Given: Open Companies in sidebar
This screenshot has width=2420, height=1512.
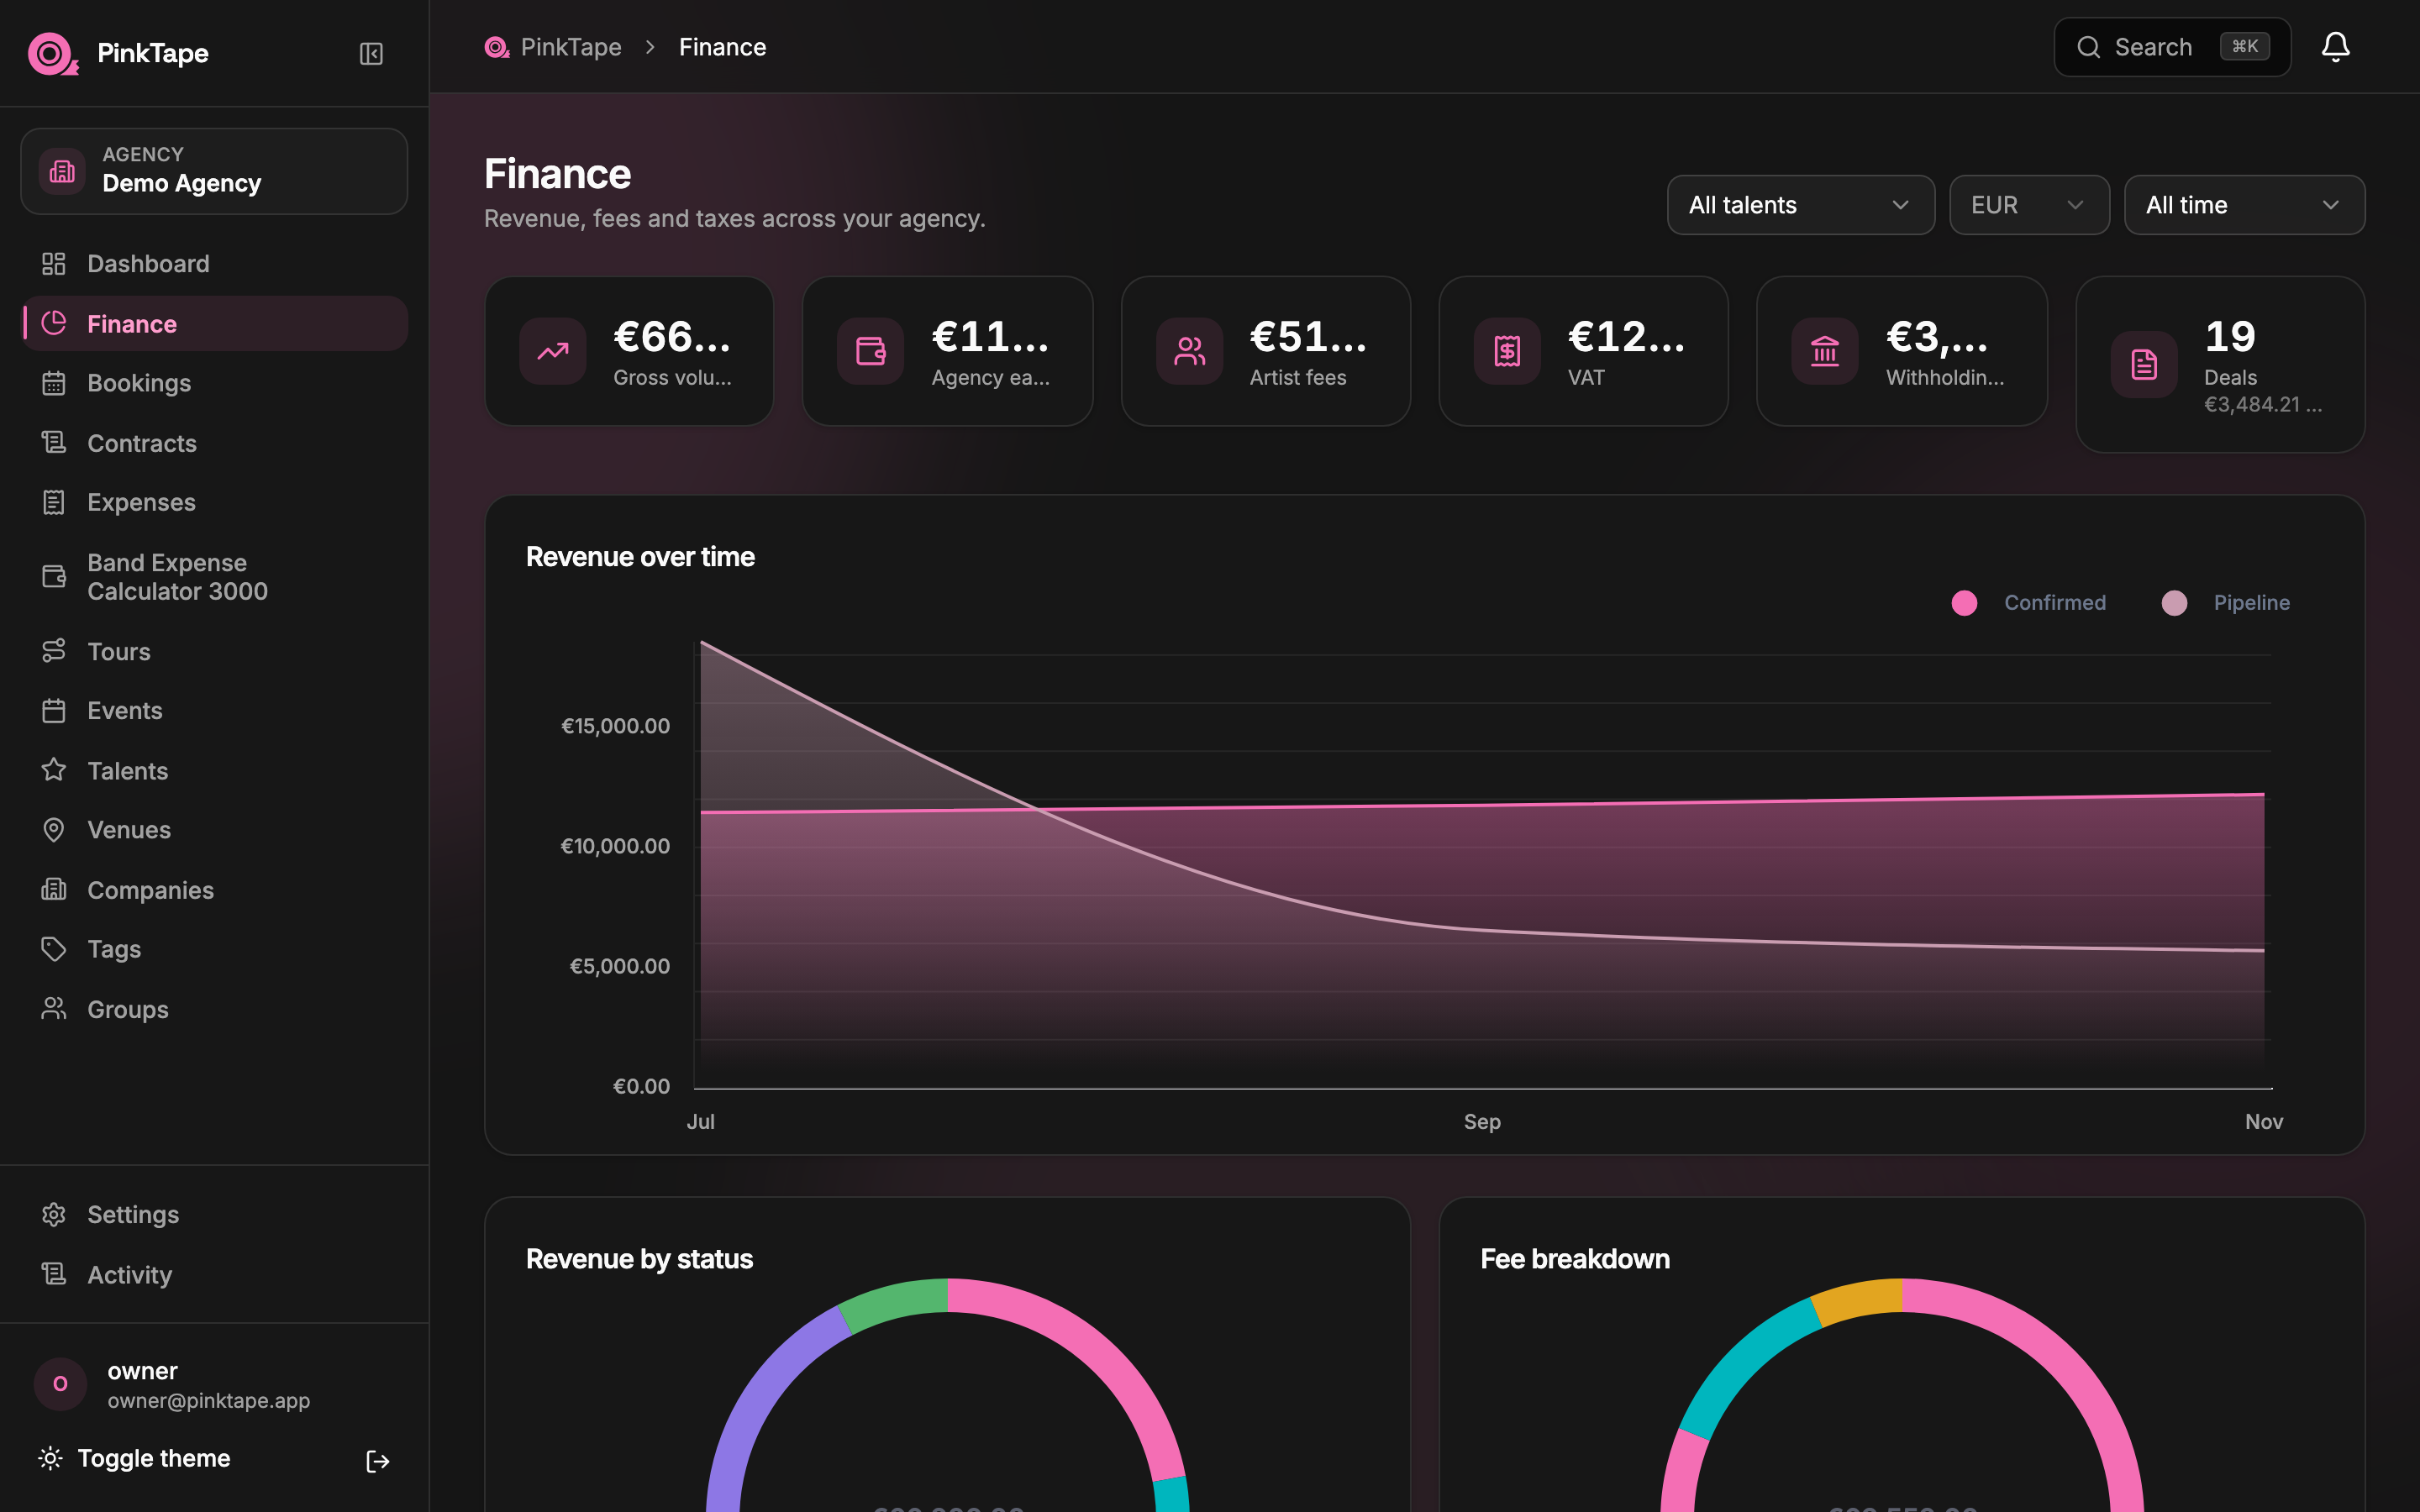Looking at the screenshot, I should [x=214, y=890].
